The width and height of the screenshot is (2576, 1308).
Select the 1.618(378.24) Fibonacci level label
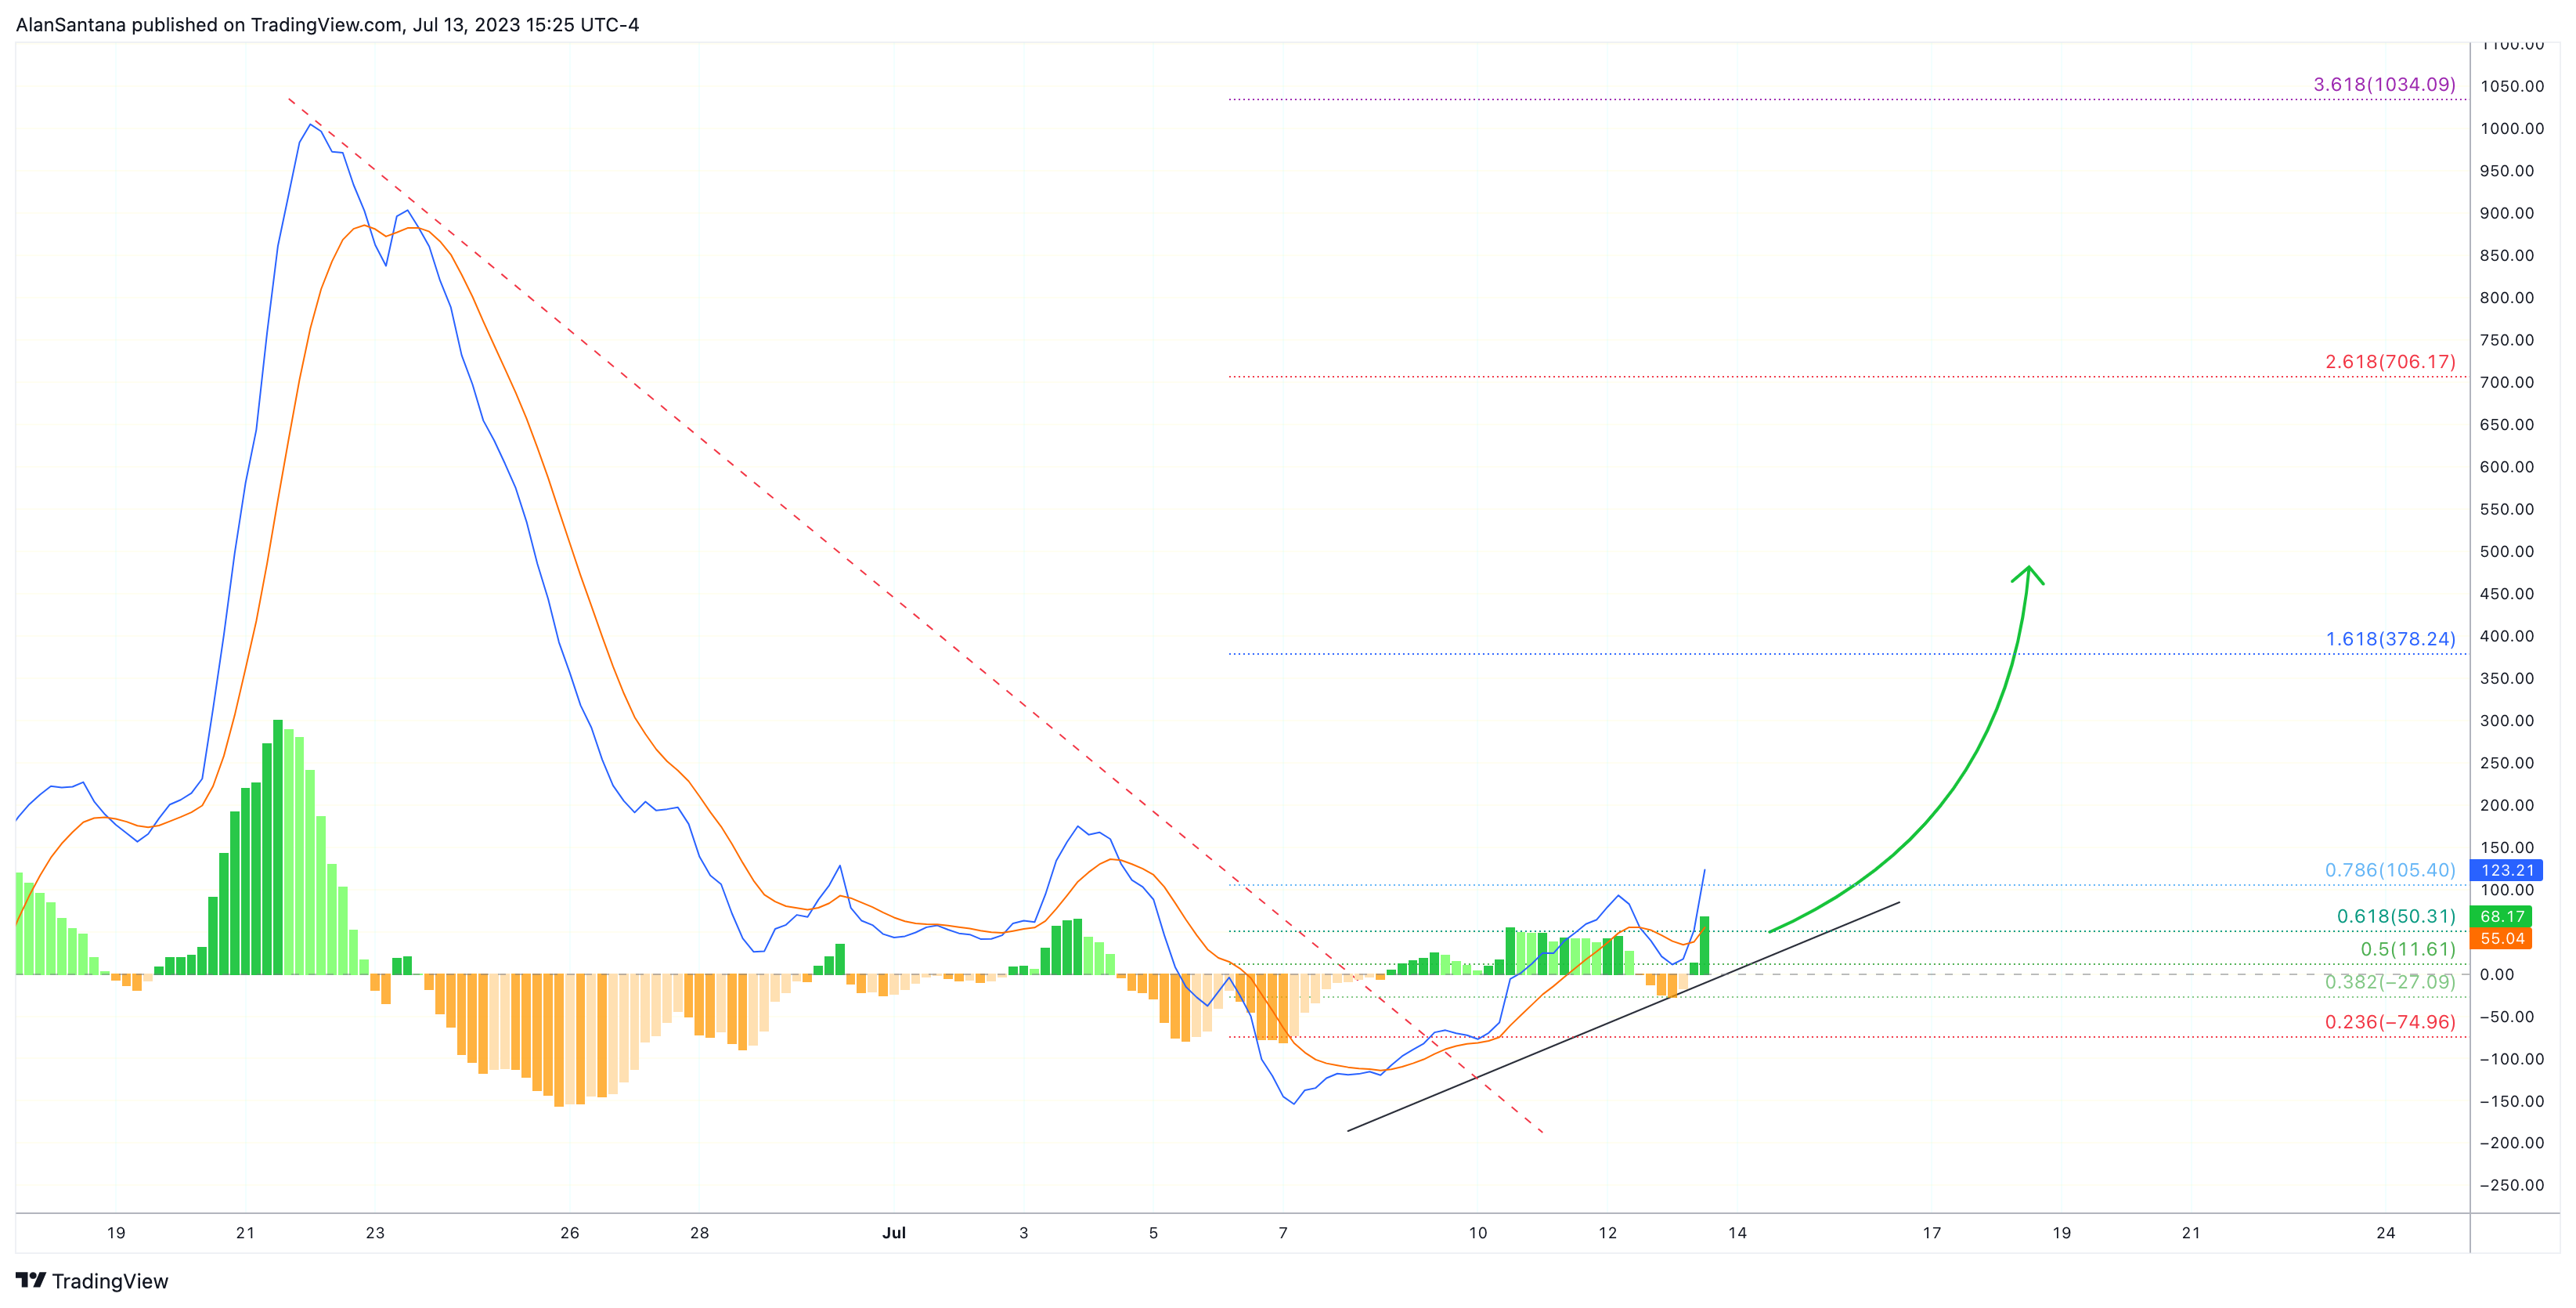[2390, 638]
